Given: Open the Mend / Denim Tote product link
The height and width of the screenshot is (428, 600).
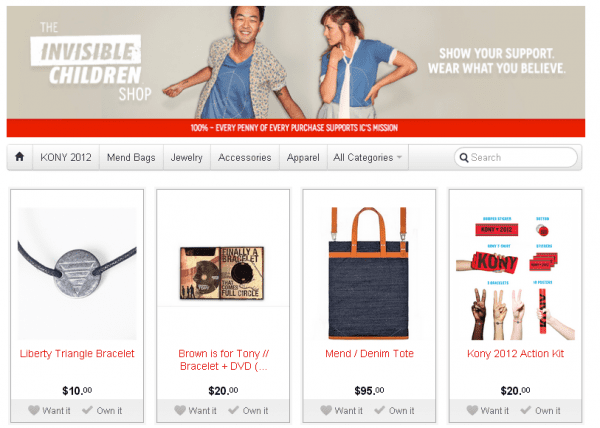Looking at the screenshot, I should [369, 353].
